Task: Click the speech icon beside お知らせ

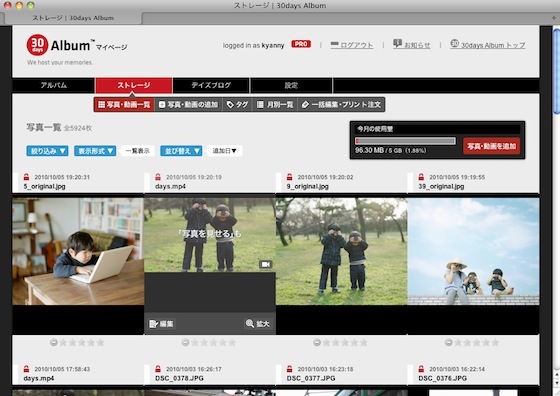Action: 397,44
